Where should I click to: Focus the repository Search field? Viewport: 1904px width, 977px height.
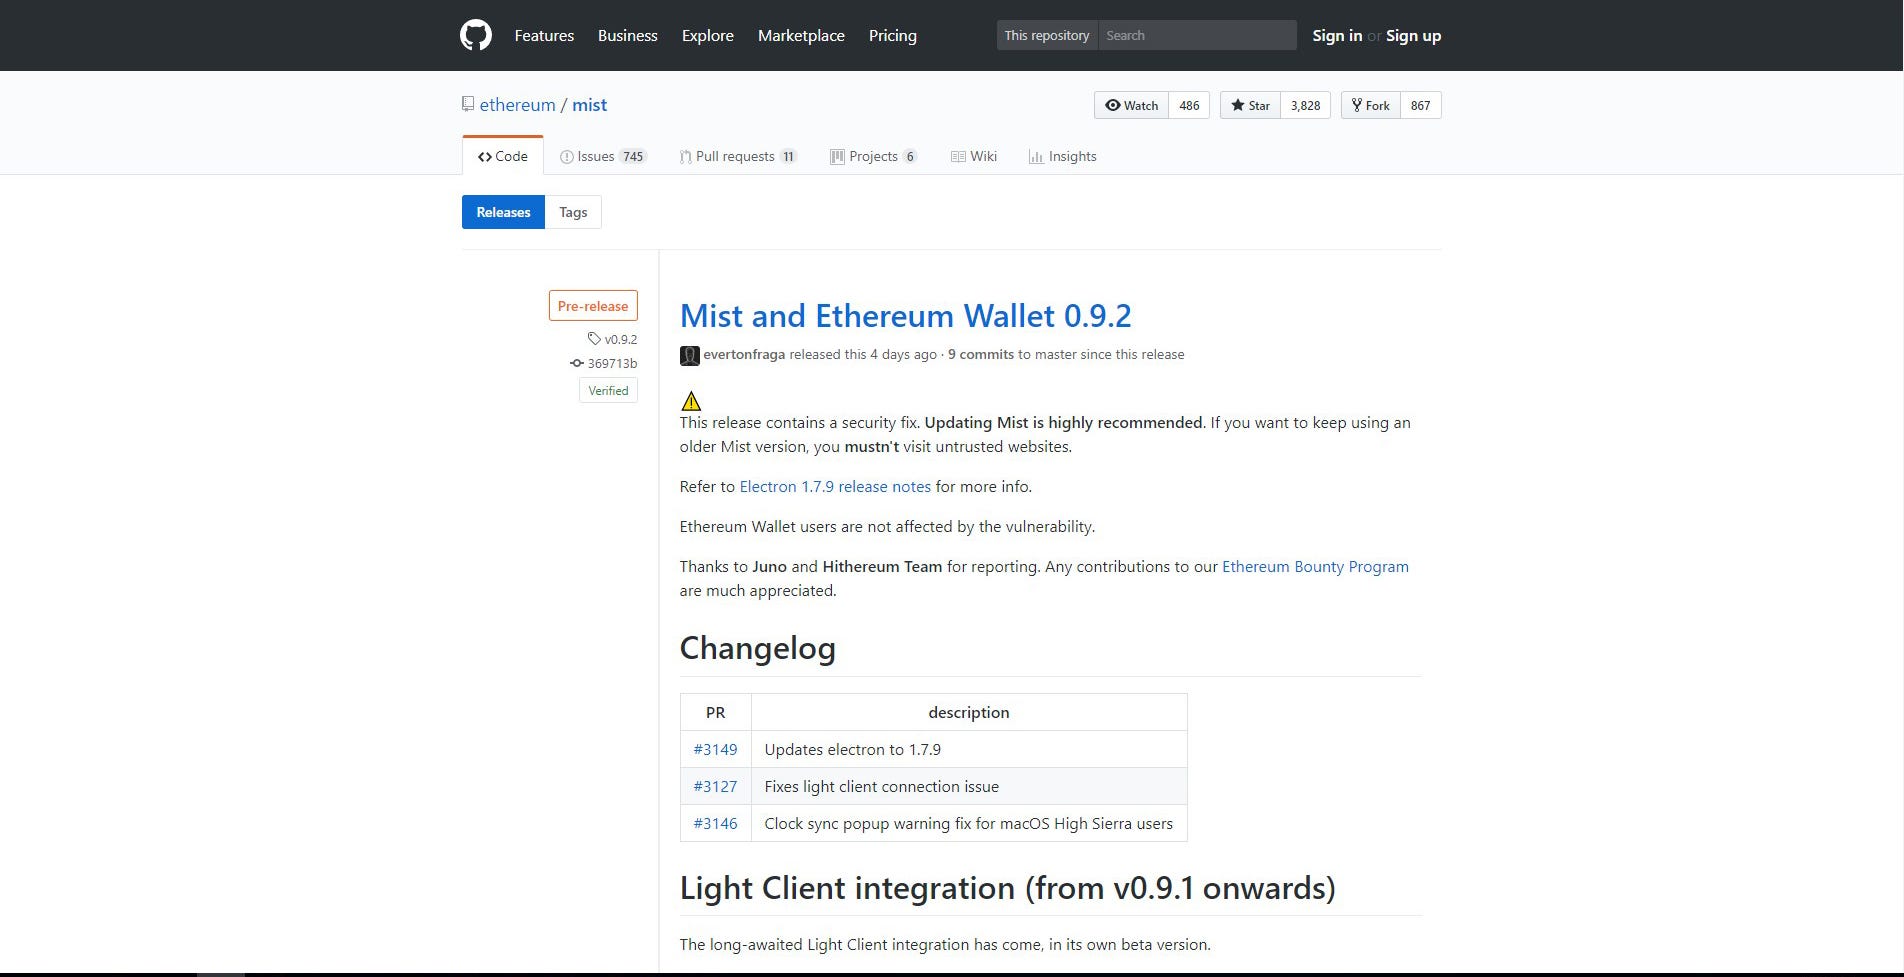pyautogui.click(x=1197, y=35)
